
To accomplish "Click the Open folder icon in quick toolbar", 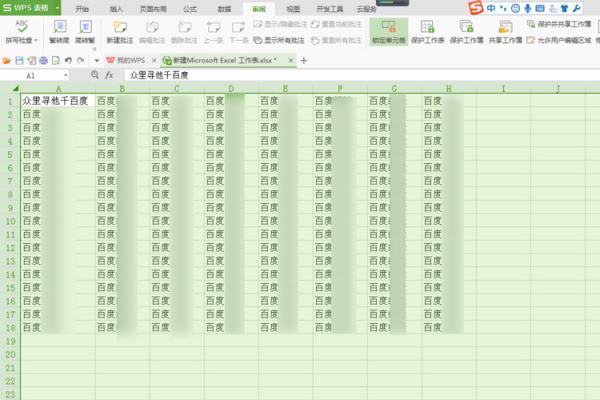I will click(7, 60).
